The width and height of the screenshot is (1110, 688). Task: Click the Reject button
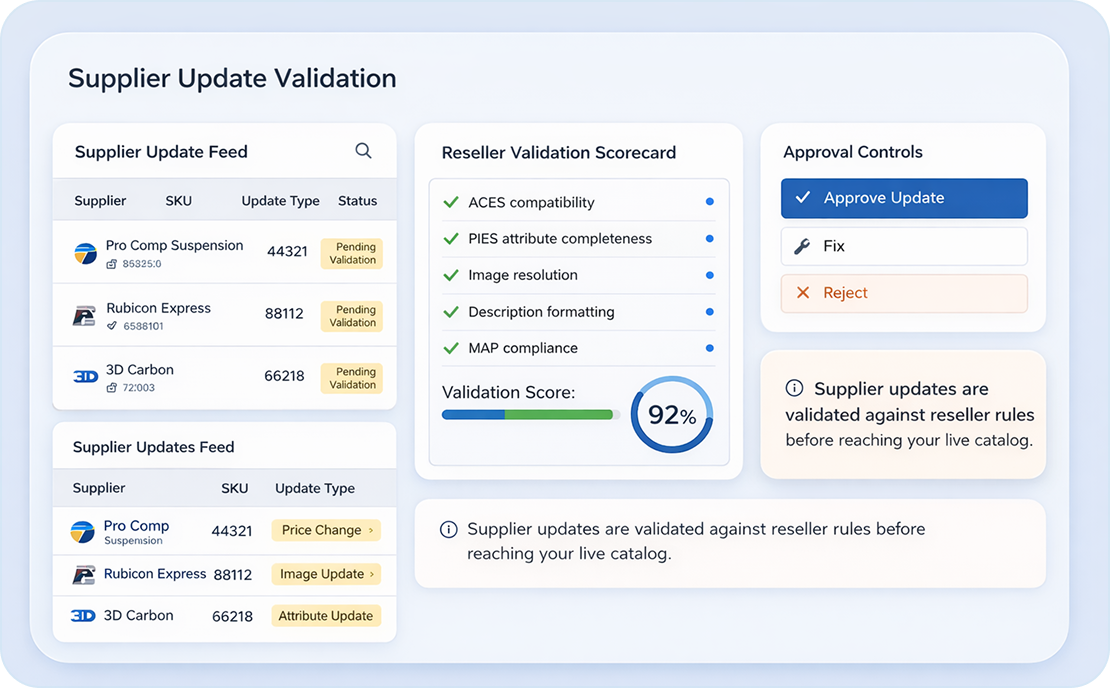click(x=903, y=293)
